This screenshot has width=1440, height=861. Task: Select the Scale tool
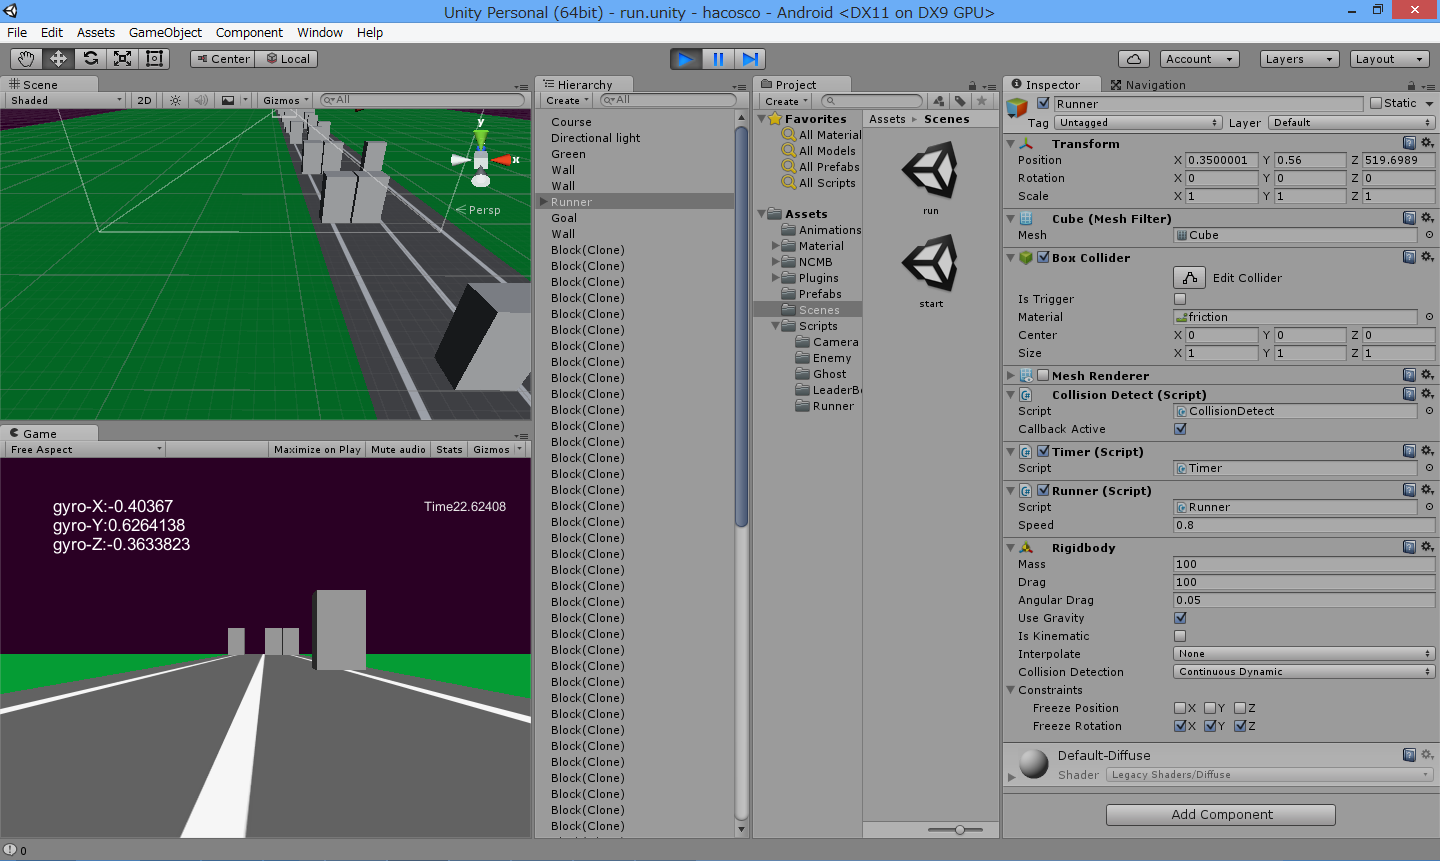(121, 58)
